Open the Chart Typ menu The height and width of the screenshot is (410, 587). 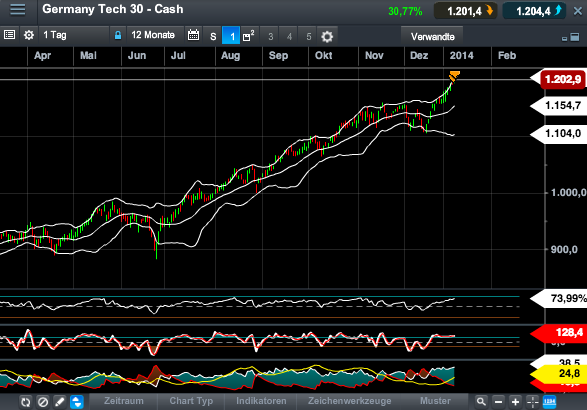click(191, 401)
